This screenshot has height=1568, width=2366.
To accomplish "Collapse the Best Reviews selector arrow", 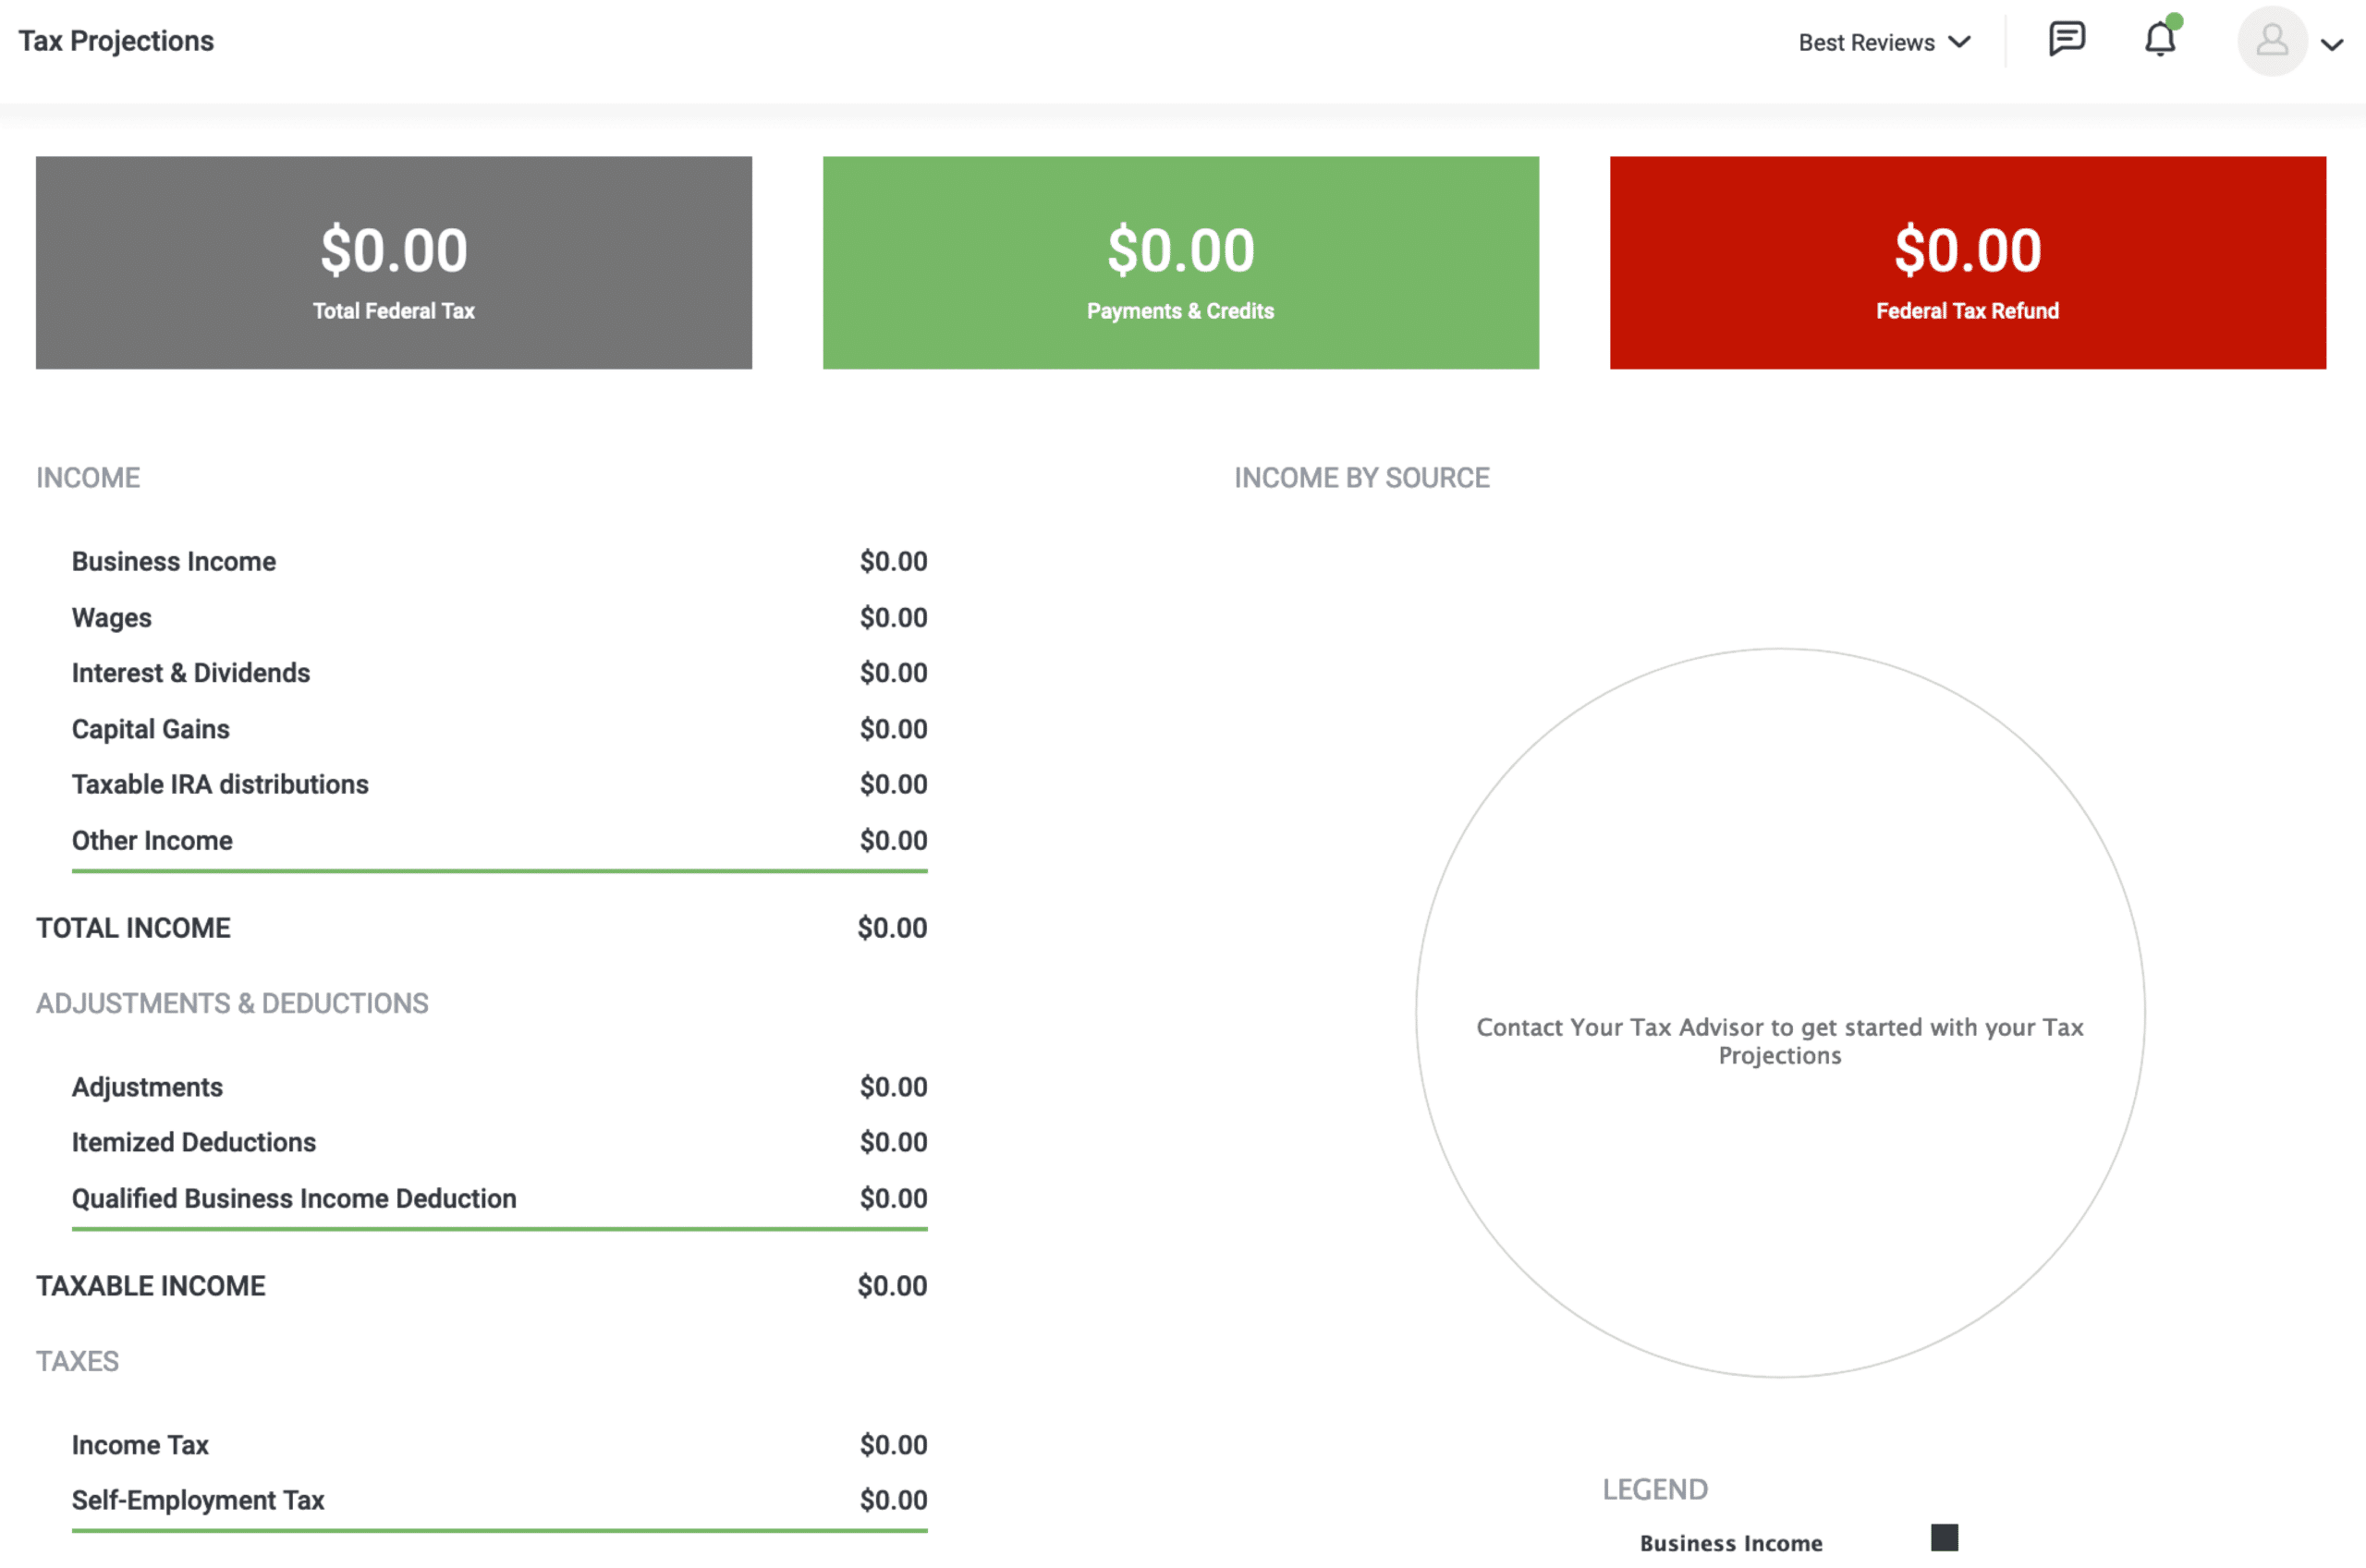I will tap(1959, 41).
